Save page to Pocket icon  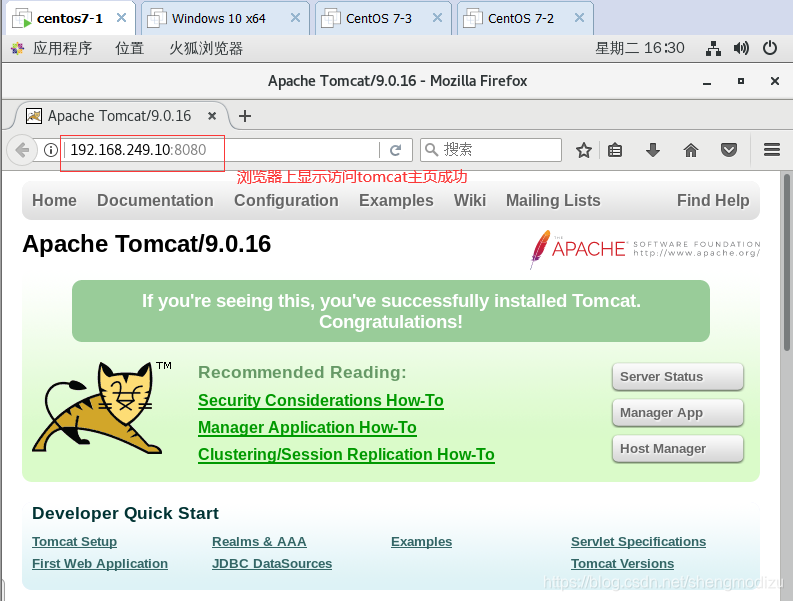[729, 150]
